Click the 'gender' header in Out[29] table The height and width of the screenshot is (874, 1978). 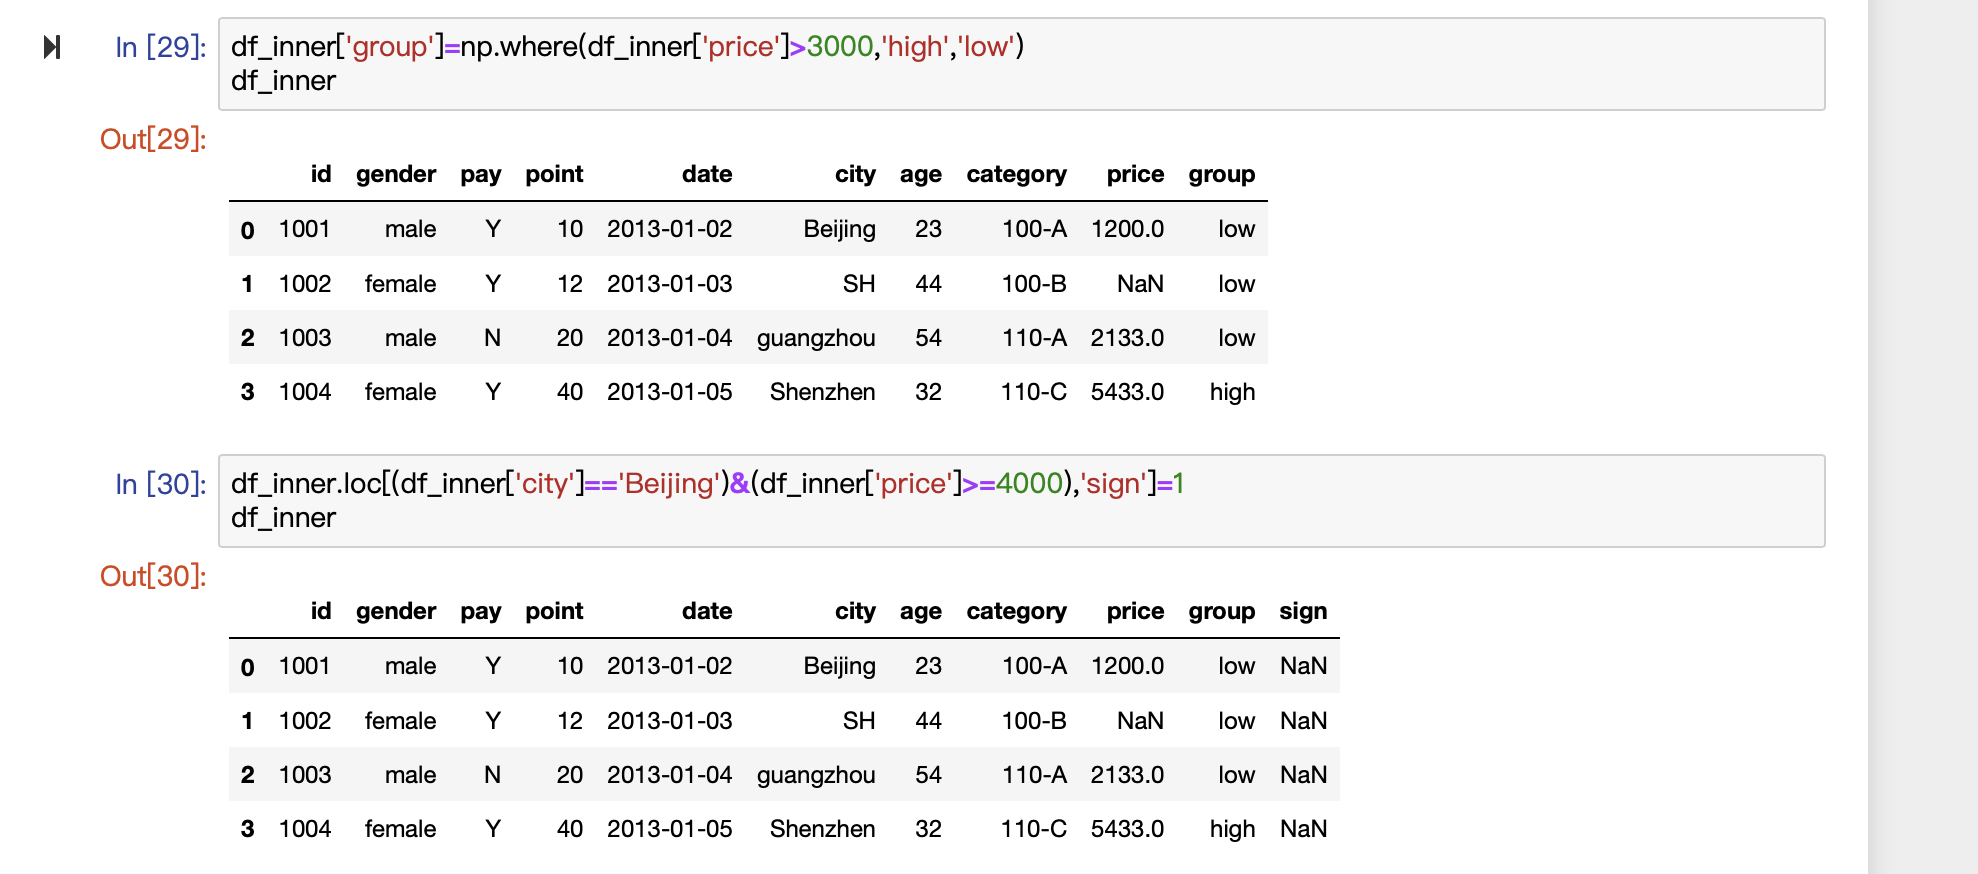pos(396,174)
